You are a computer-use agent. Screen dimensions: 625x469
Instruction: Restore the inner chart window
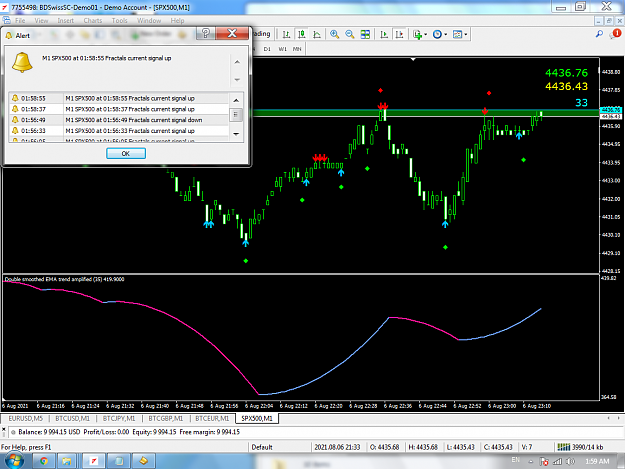coord(609,21)
